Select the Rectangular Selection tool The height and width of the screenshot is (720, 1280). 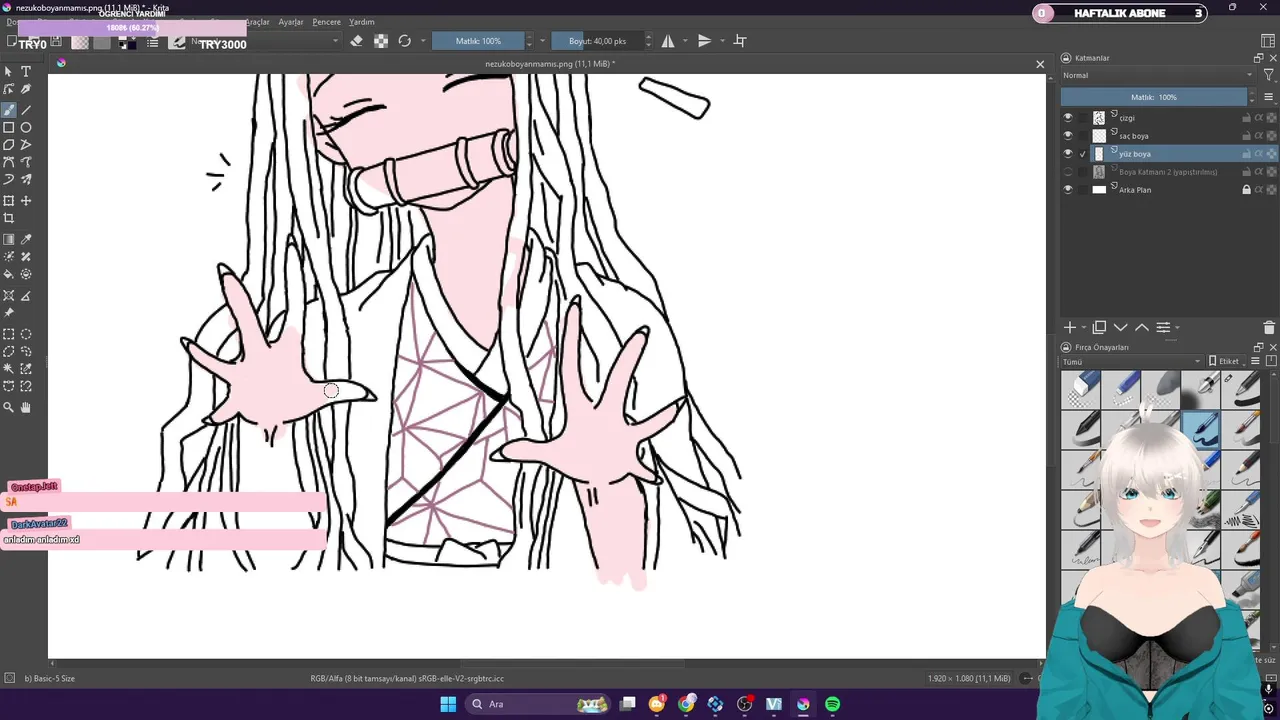click(x=9, y=335)
